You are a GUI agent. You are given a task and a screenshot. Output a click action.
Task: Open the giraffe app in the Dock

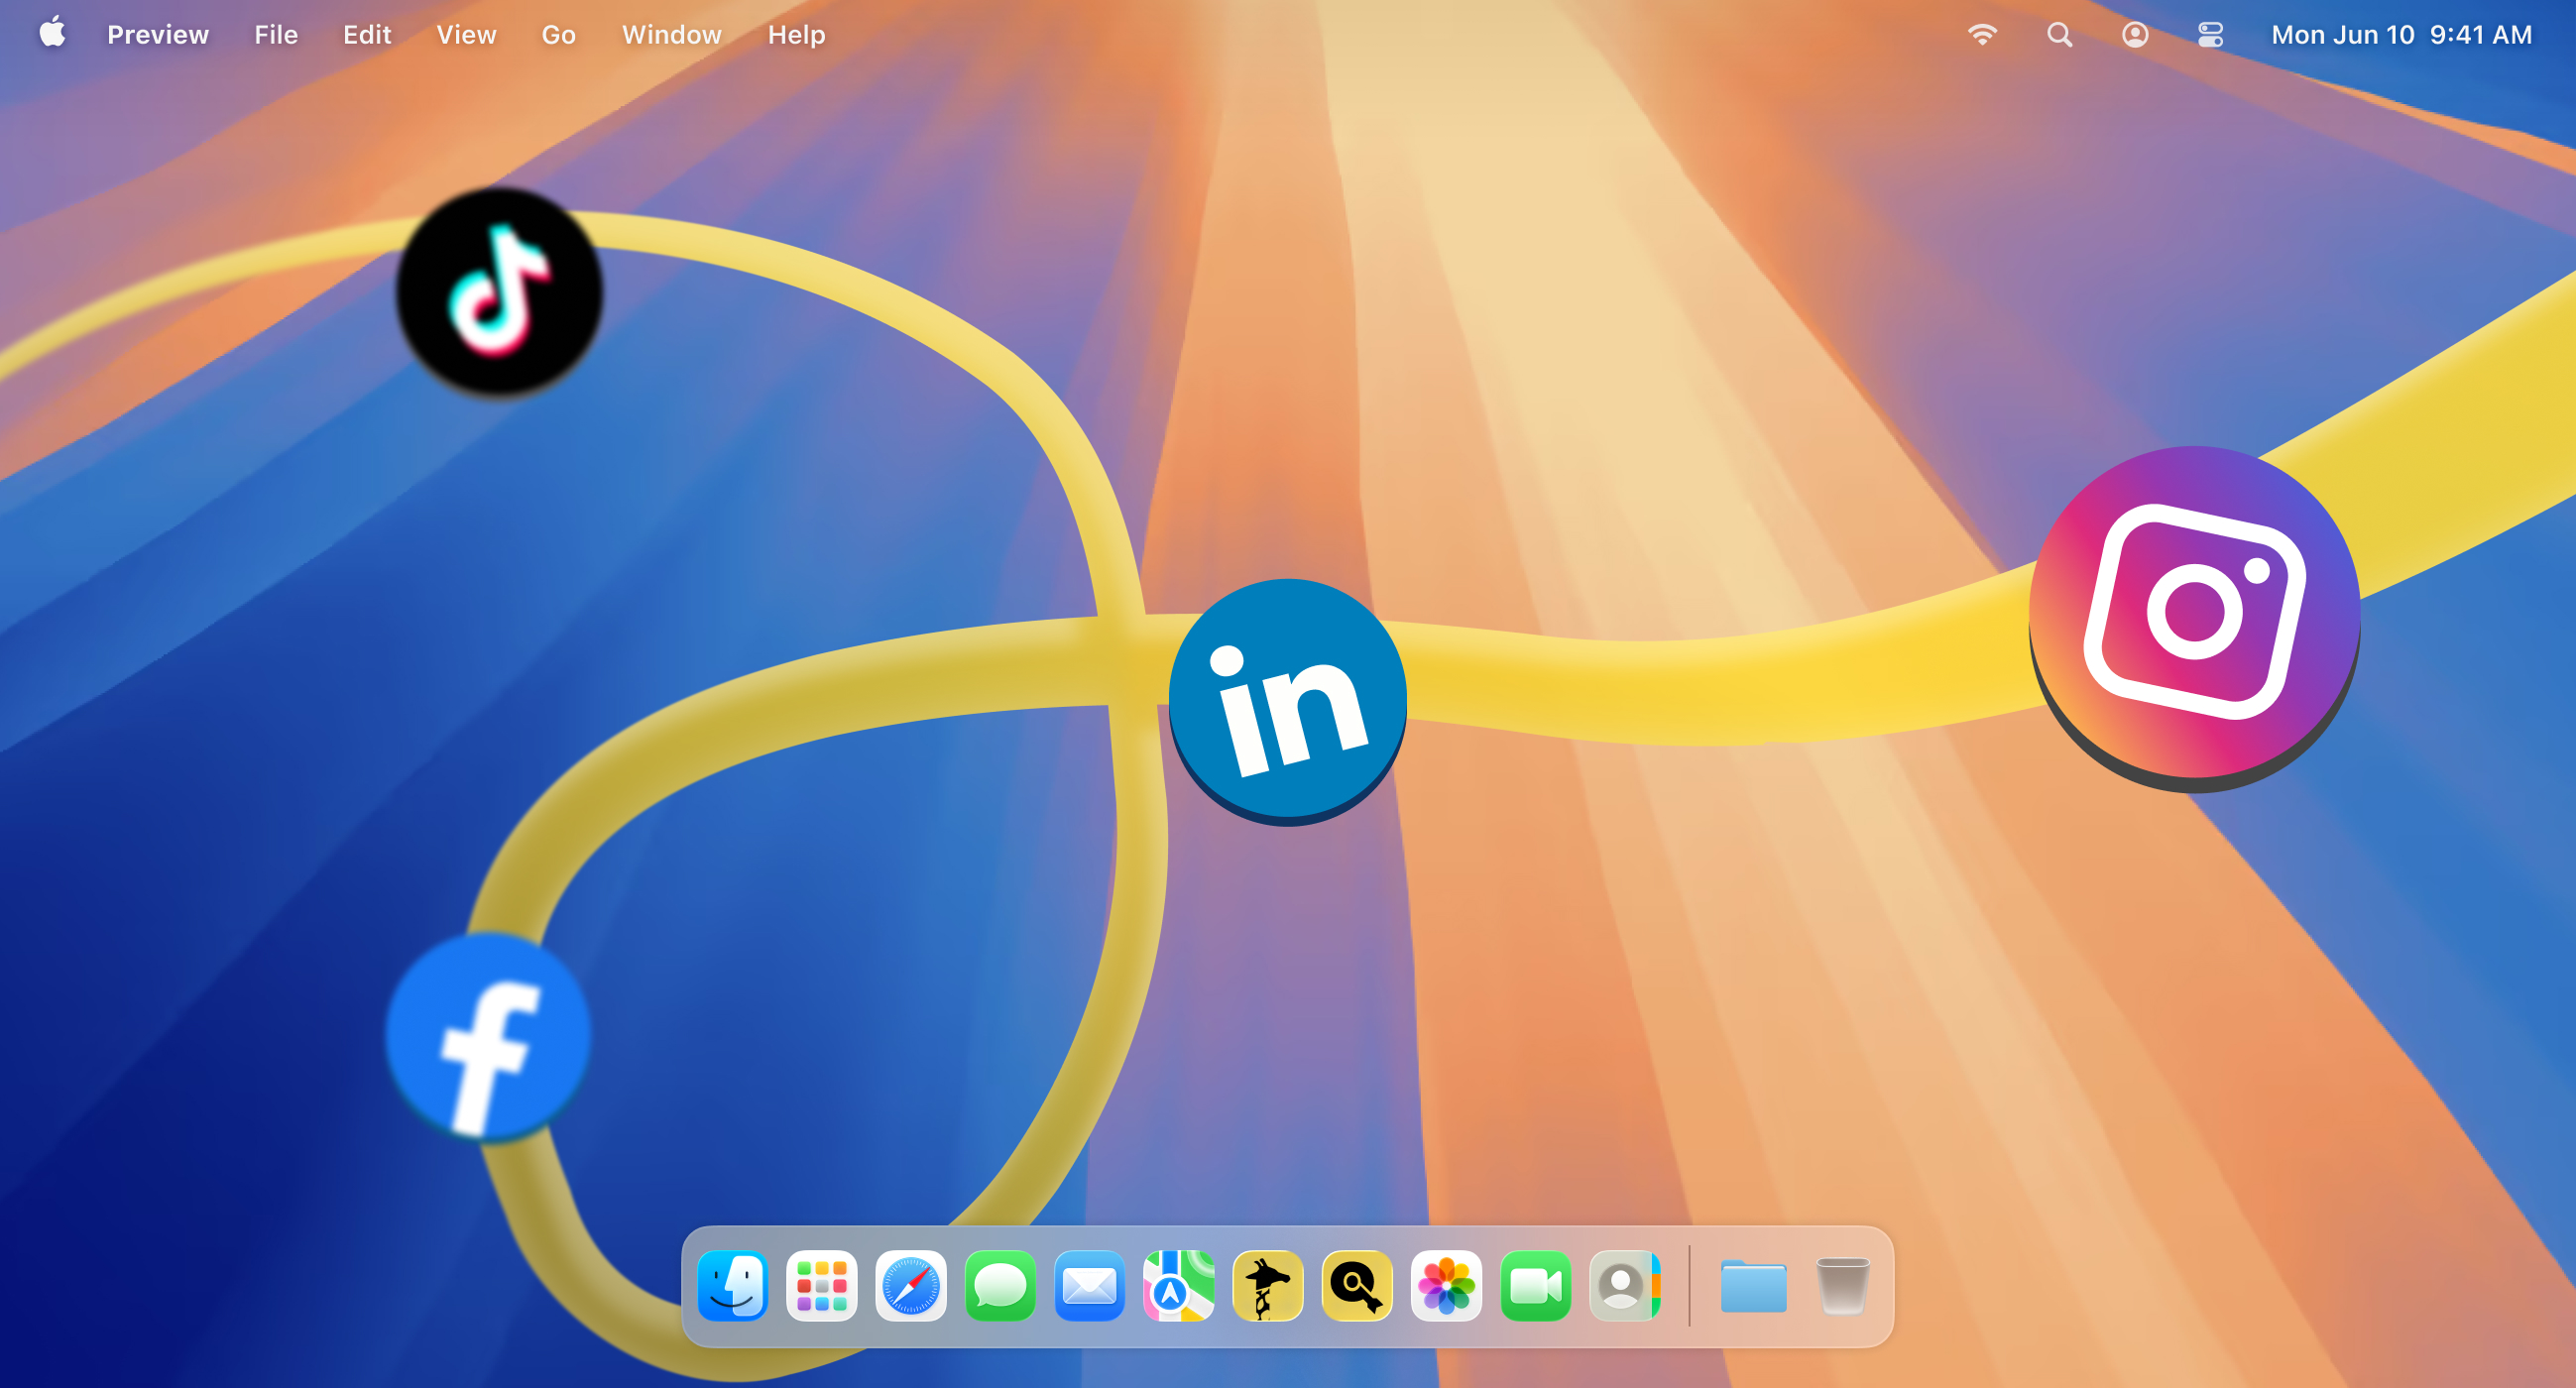[1268, 1286]
